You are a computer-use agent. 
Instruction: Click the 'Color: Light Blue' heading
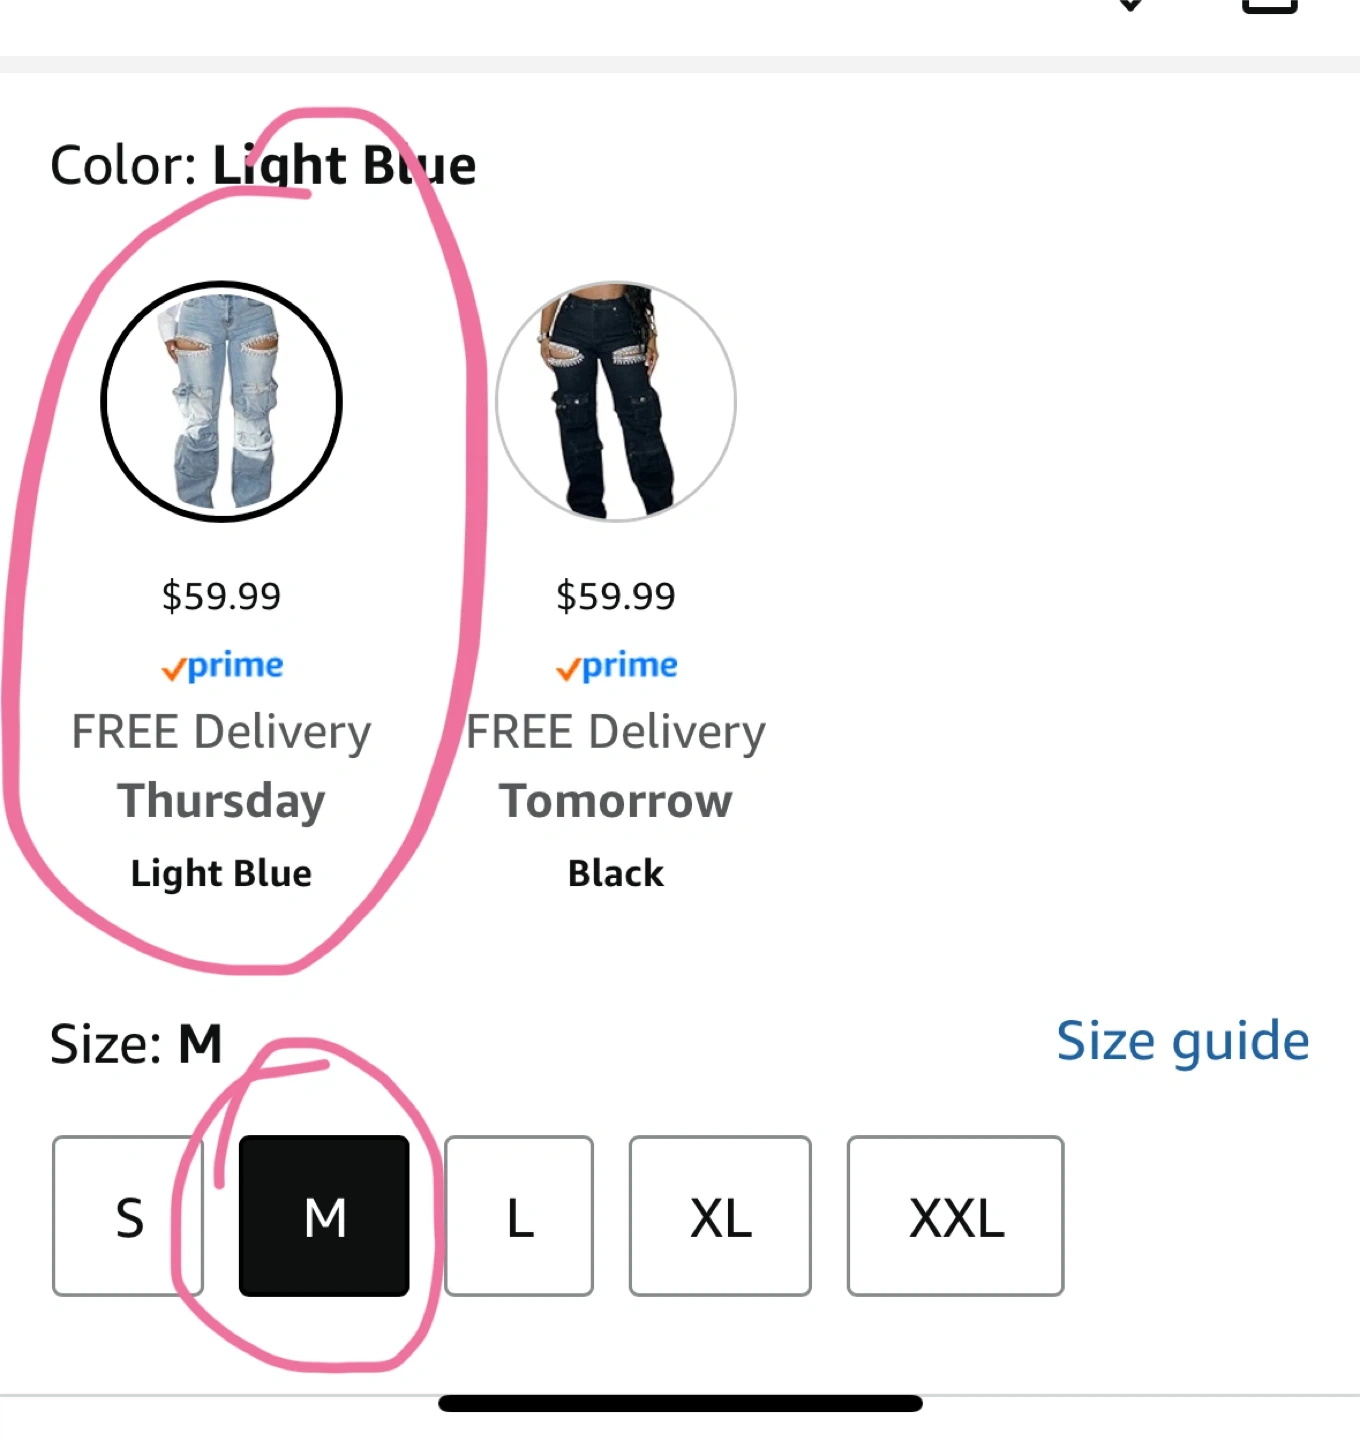pos(263,165)
